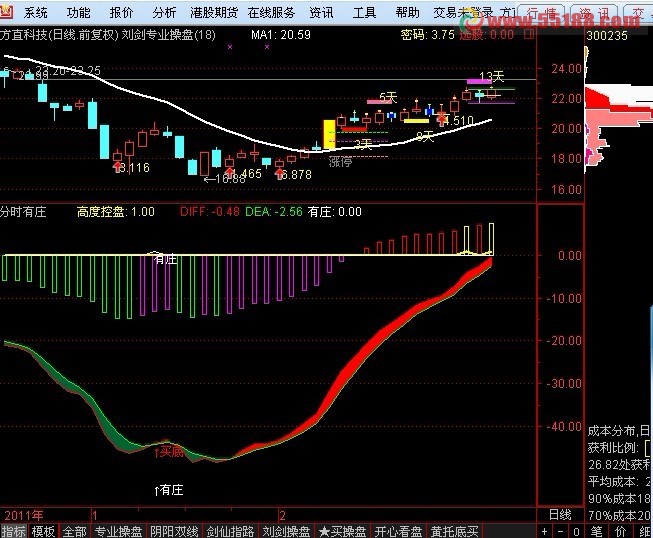Image resolution: width=653 pixels, height=538 pixels.
Task: Click the plus zoom button at bottom right
Action: (x=544, y=531)
